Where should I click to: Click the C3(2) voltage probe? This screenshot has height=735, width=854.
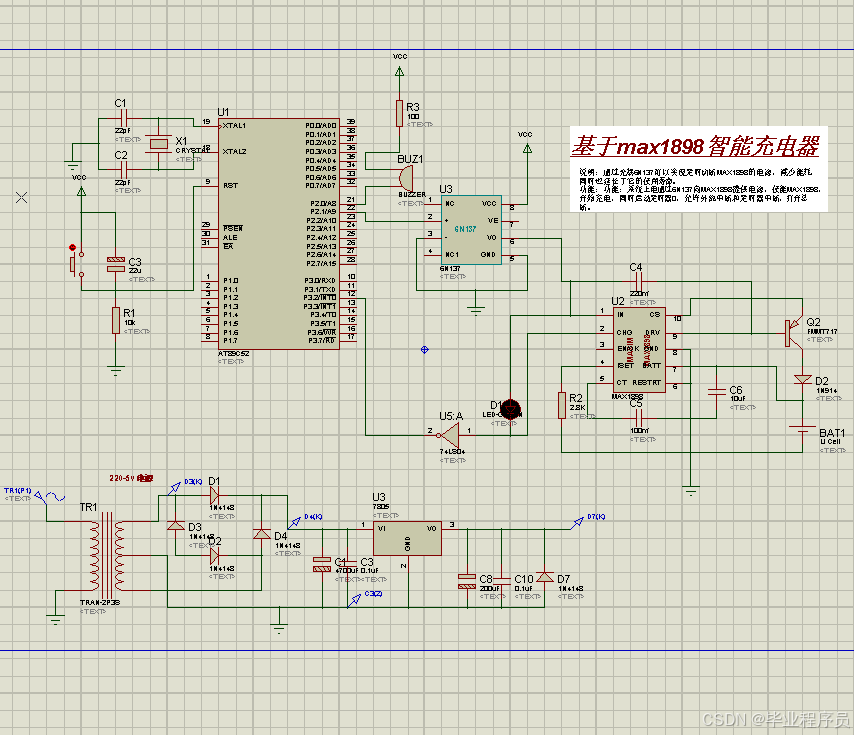[355, 600]
